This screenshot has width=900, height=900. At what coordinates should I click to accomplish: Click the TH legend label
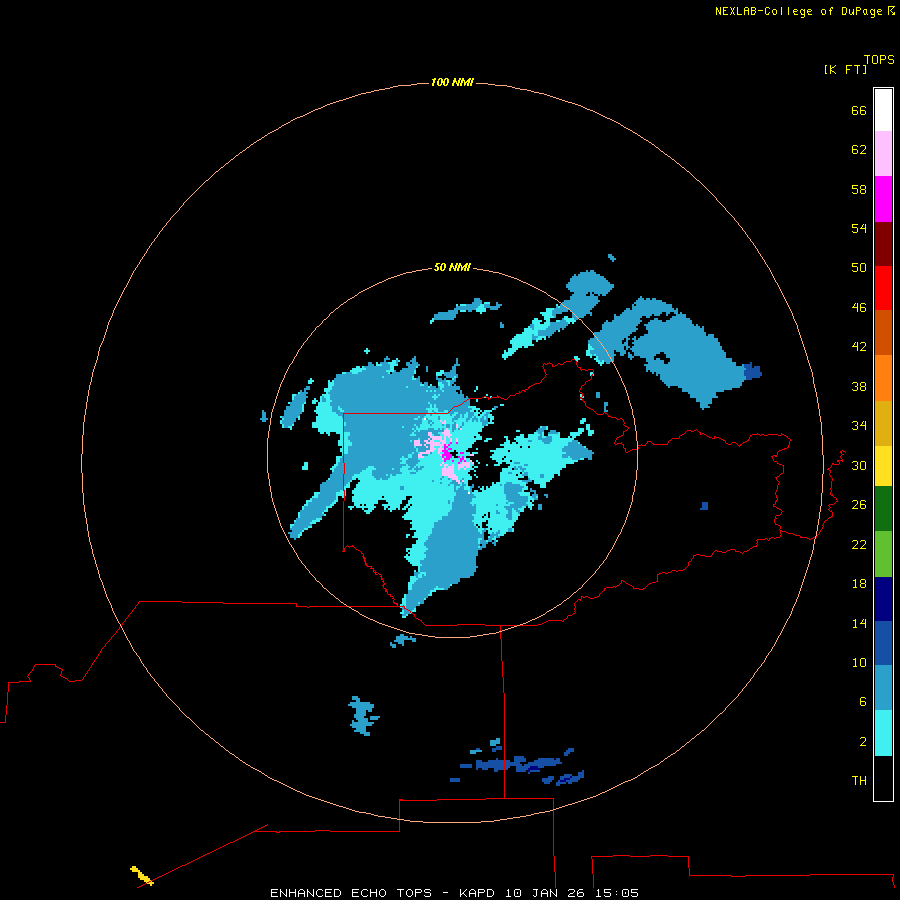pyautogui.click(x=859, y=781)
